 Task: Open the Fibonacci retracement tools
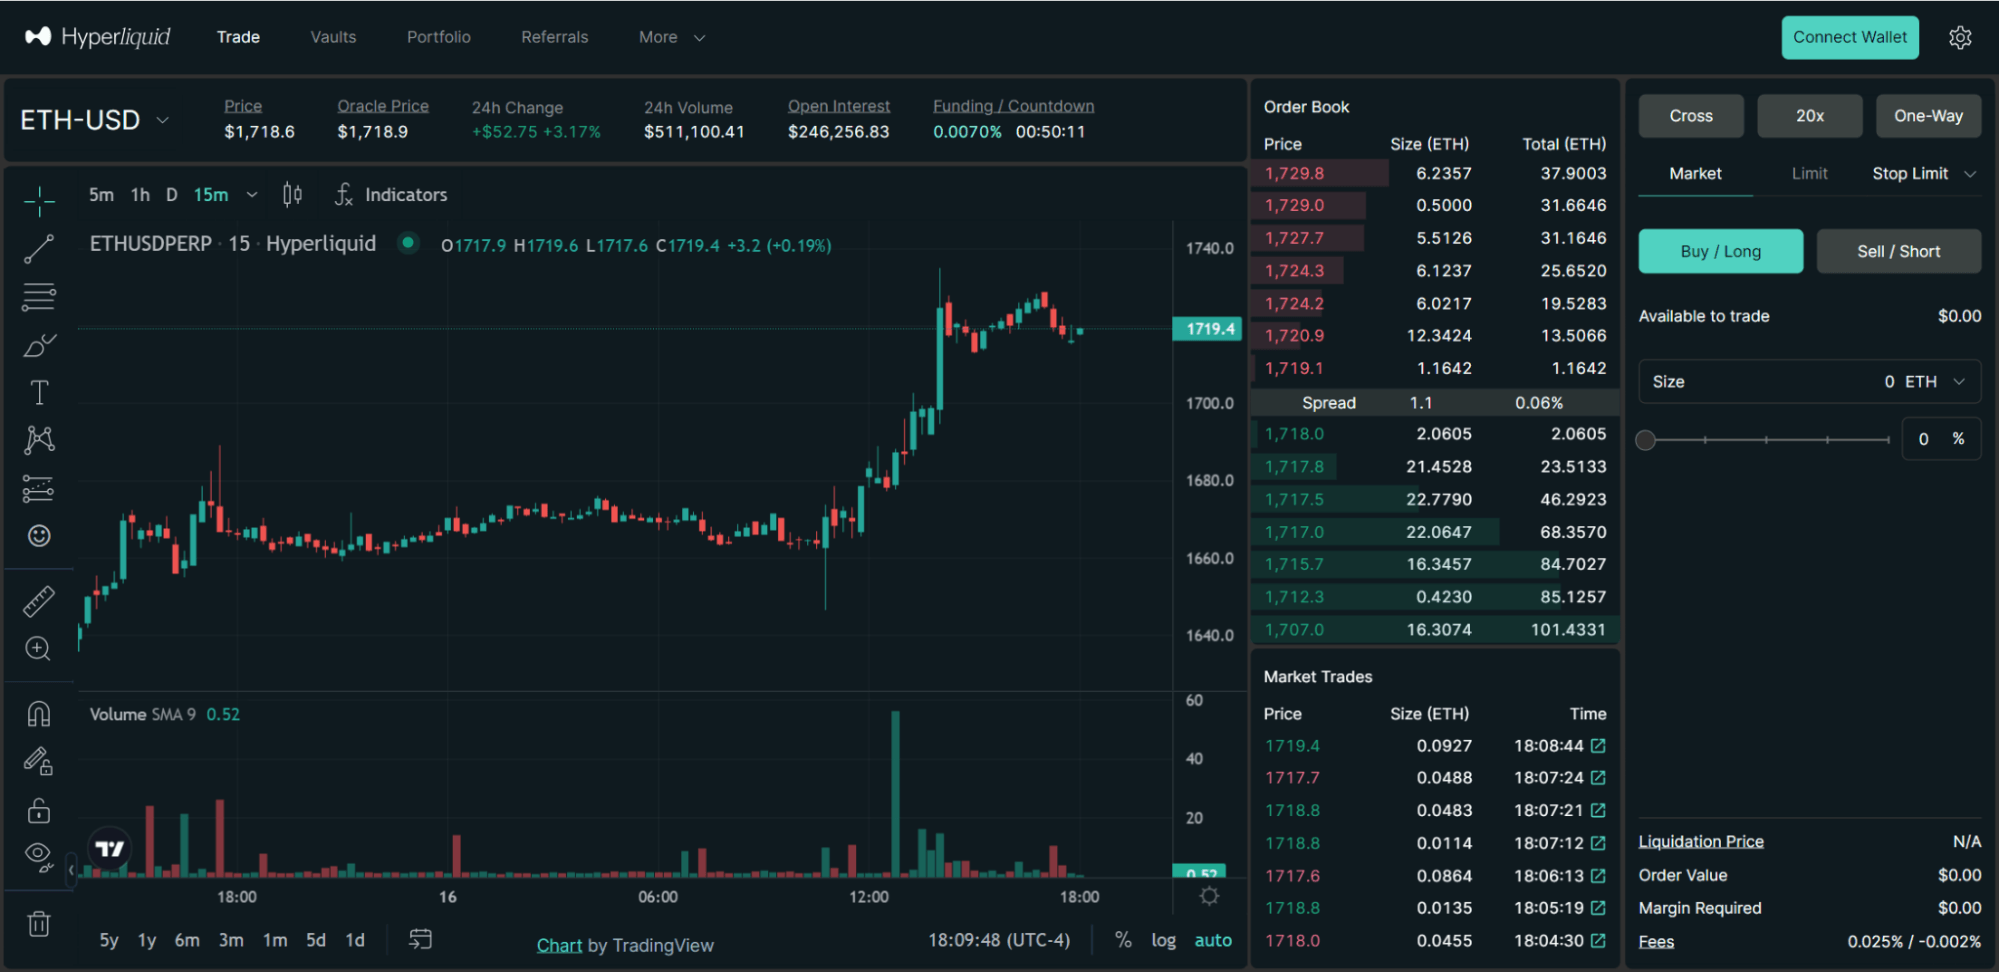[39, 297]
